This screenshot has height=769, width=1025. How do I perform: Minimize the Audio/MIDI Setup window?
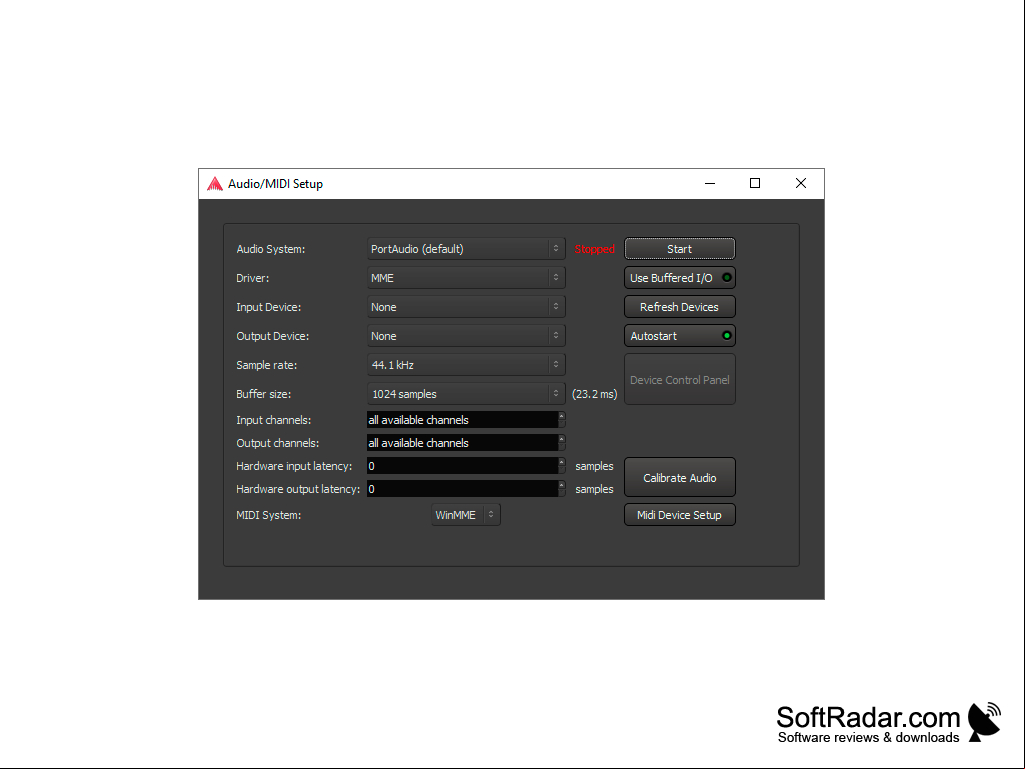(710, 184)
